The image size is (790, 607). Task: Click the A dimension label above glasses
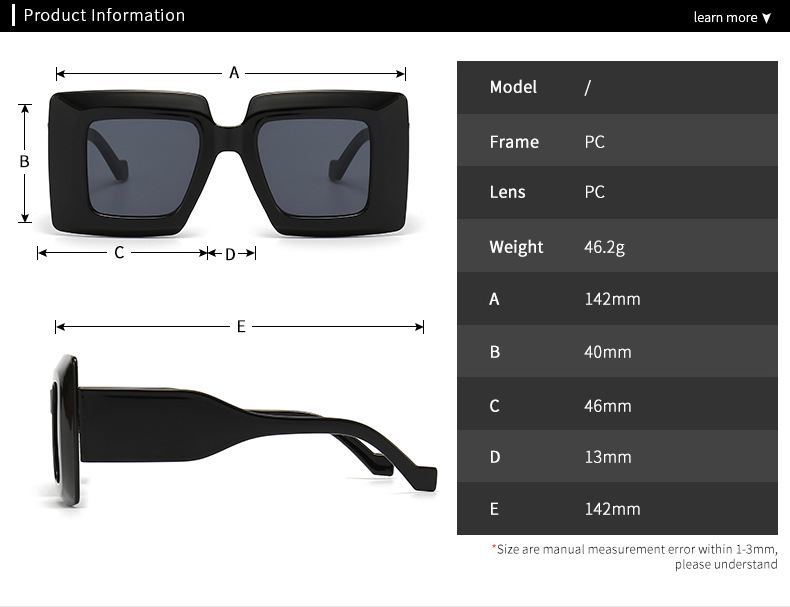pyautogui.click(x=234, y=73)
